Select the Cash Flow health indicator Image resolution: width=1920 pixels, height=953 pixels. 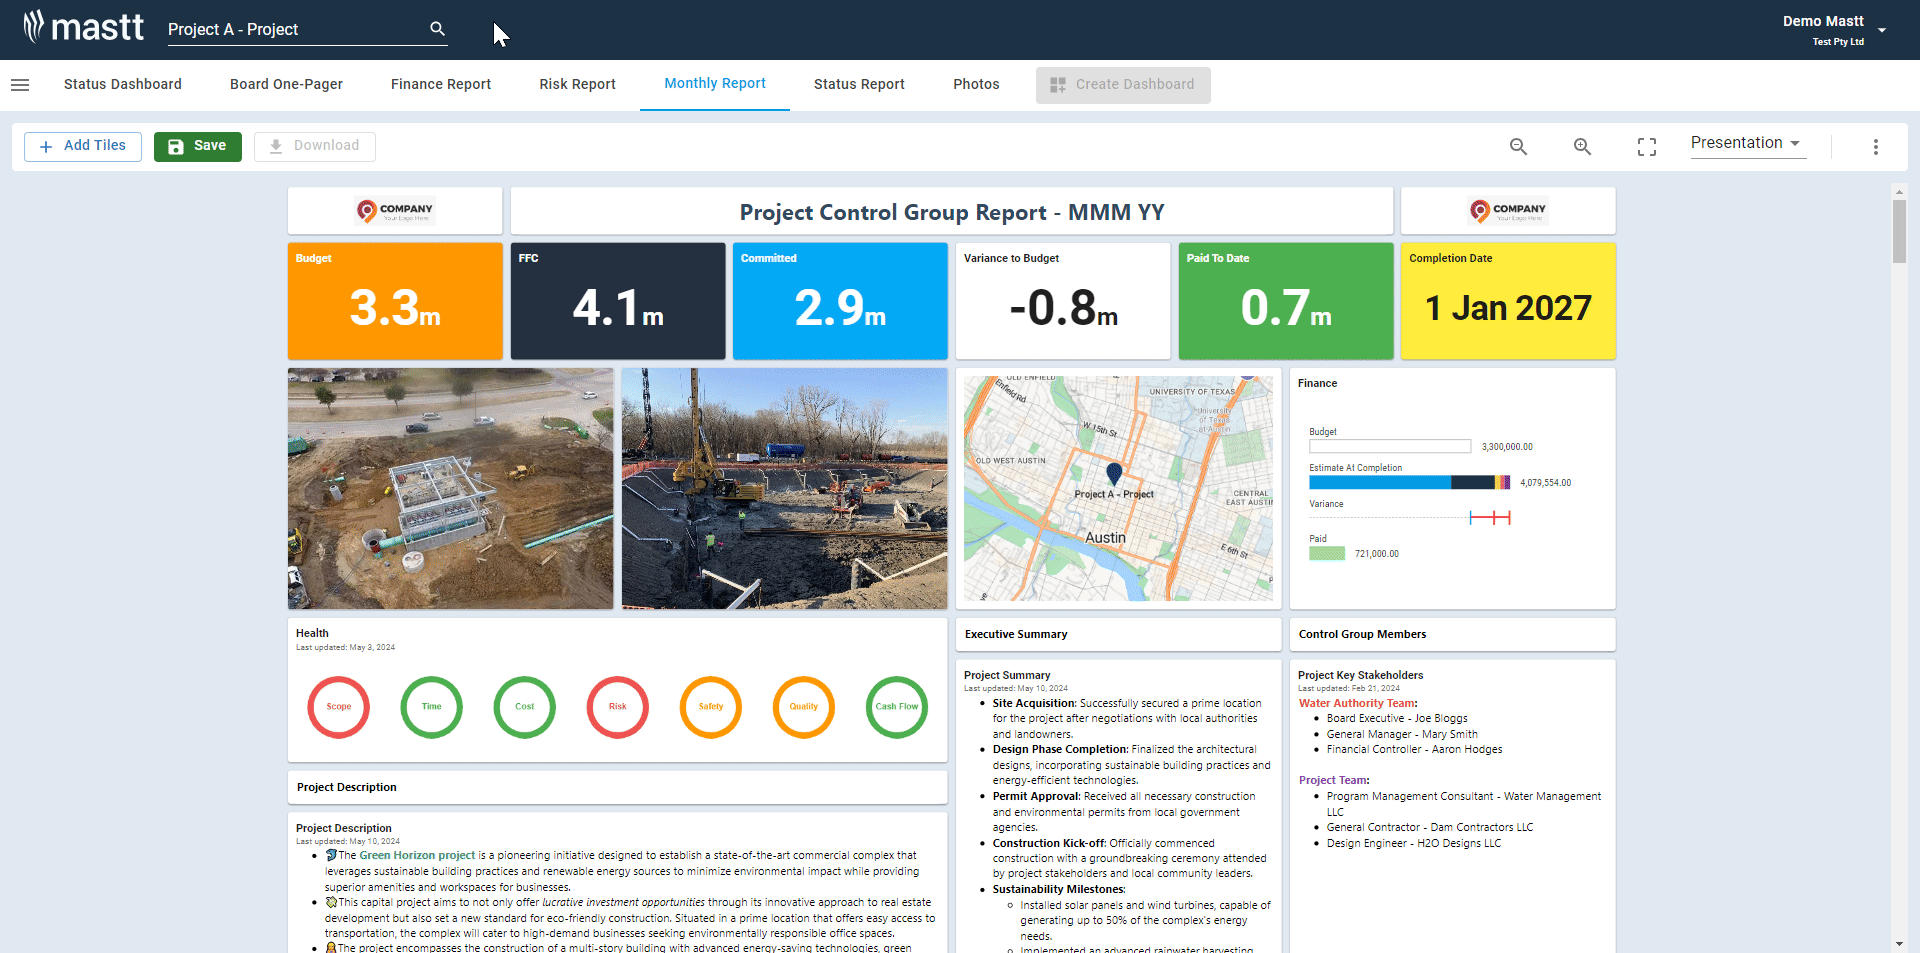896,707
